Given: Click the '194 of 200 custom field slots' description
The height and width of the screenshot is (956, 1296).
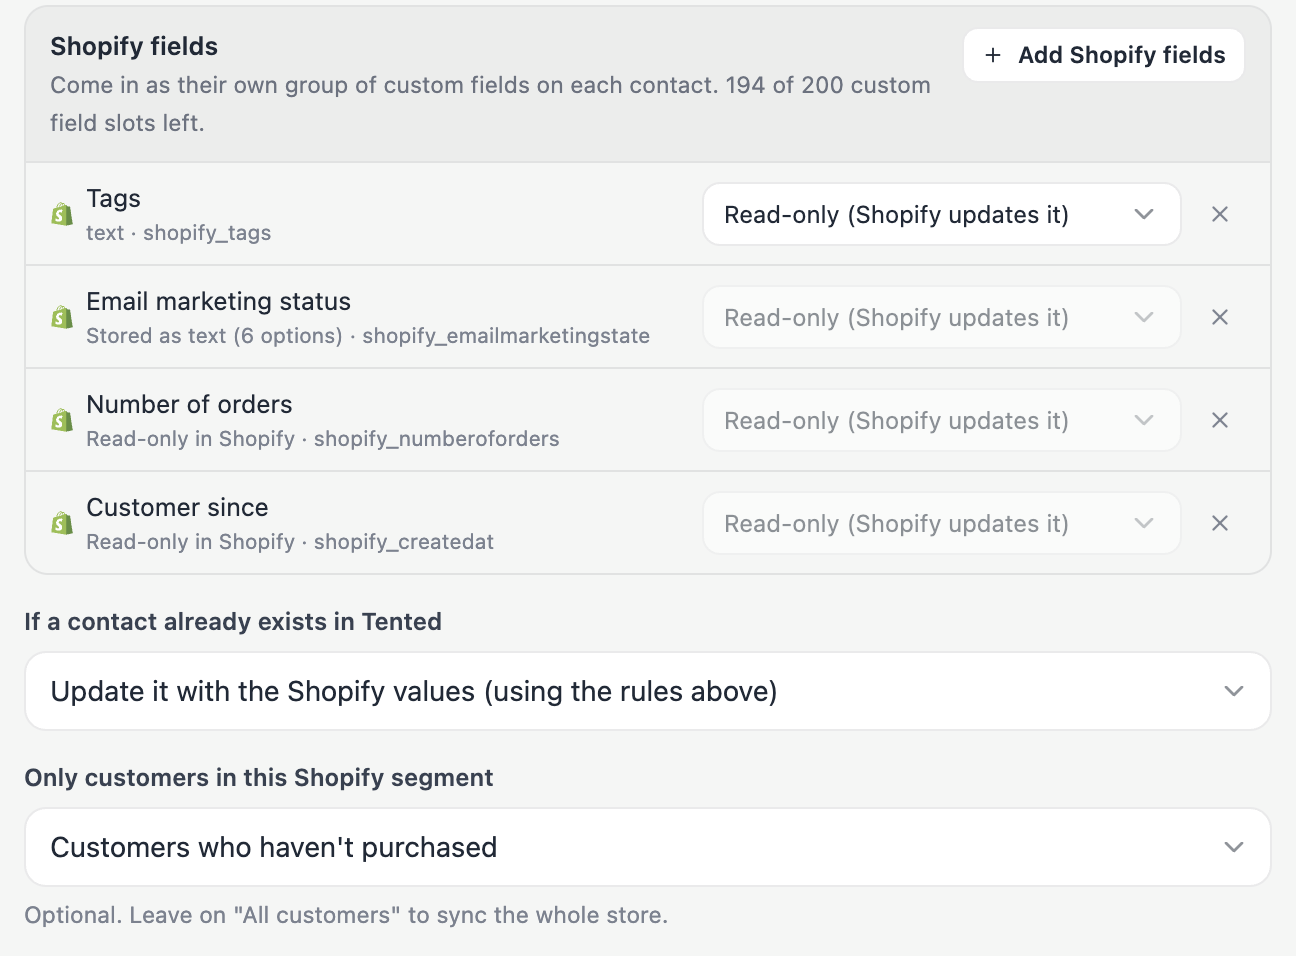Looking at the screenshot, I should [x=490, y=104].
